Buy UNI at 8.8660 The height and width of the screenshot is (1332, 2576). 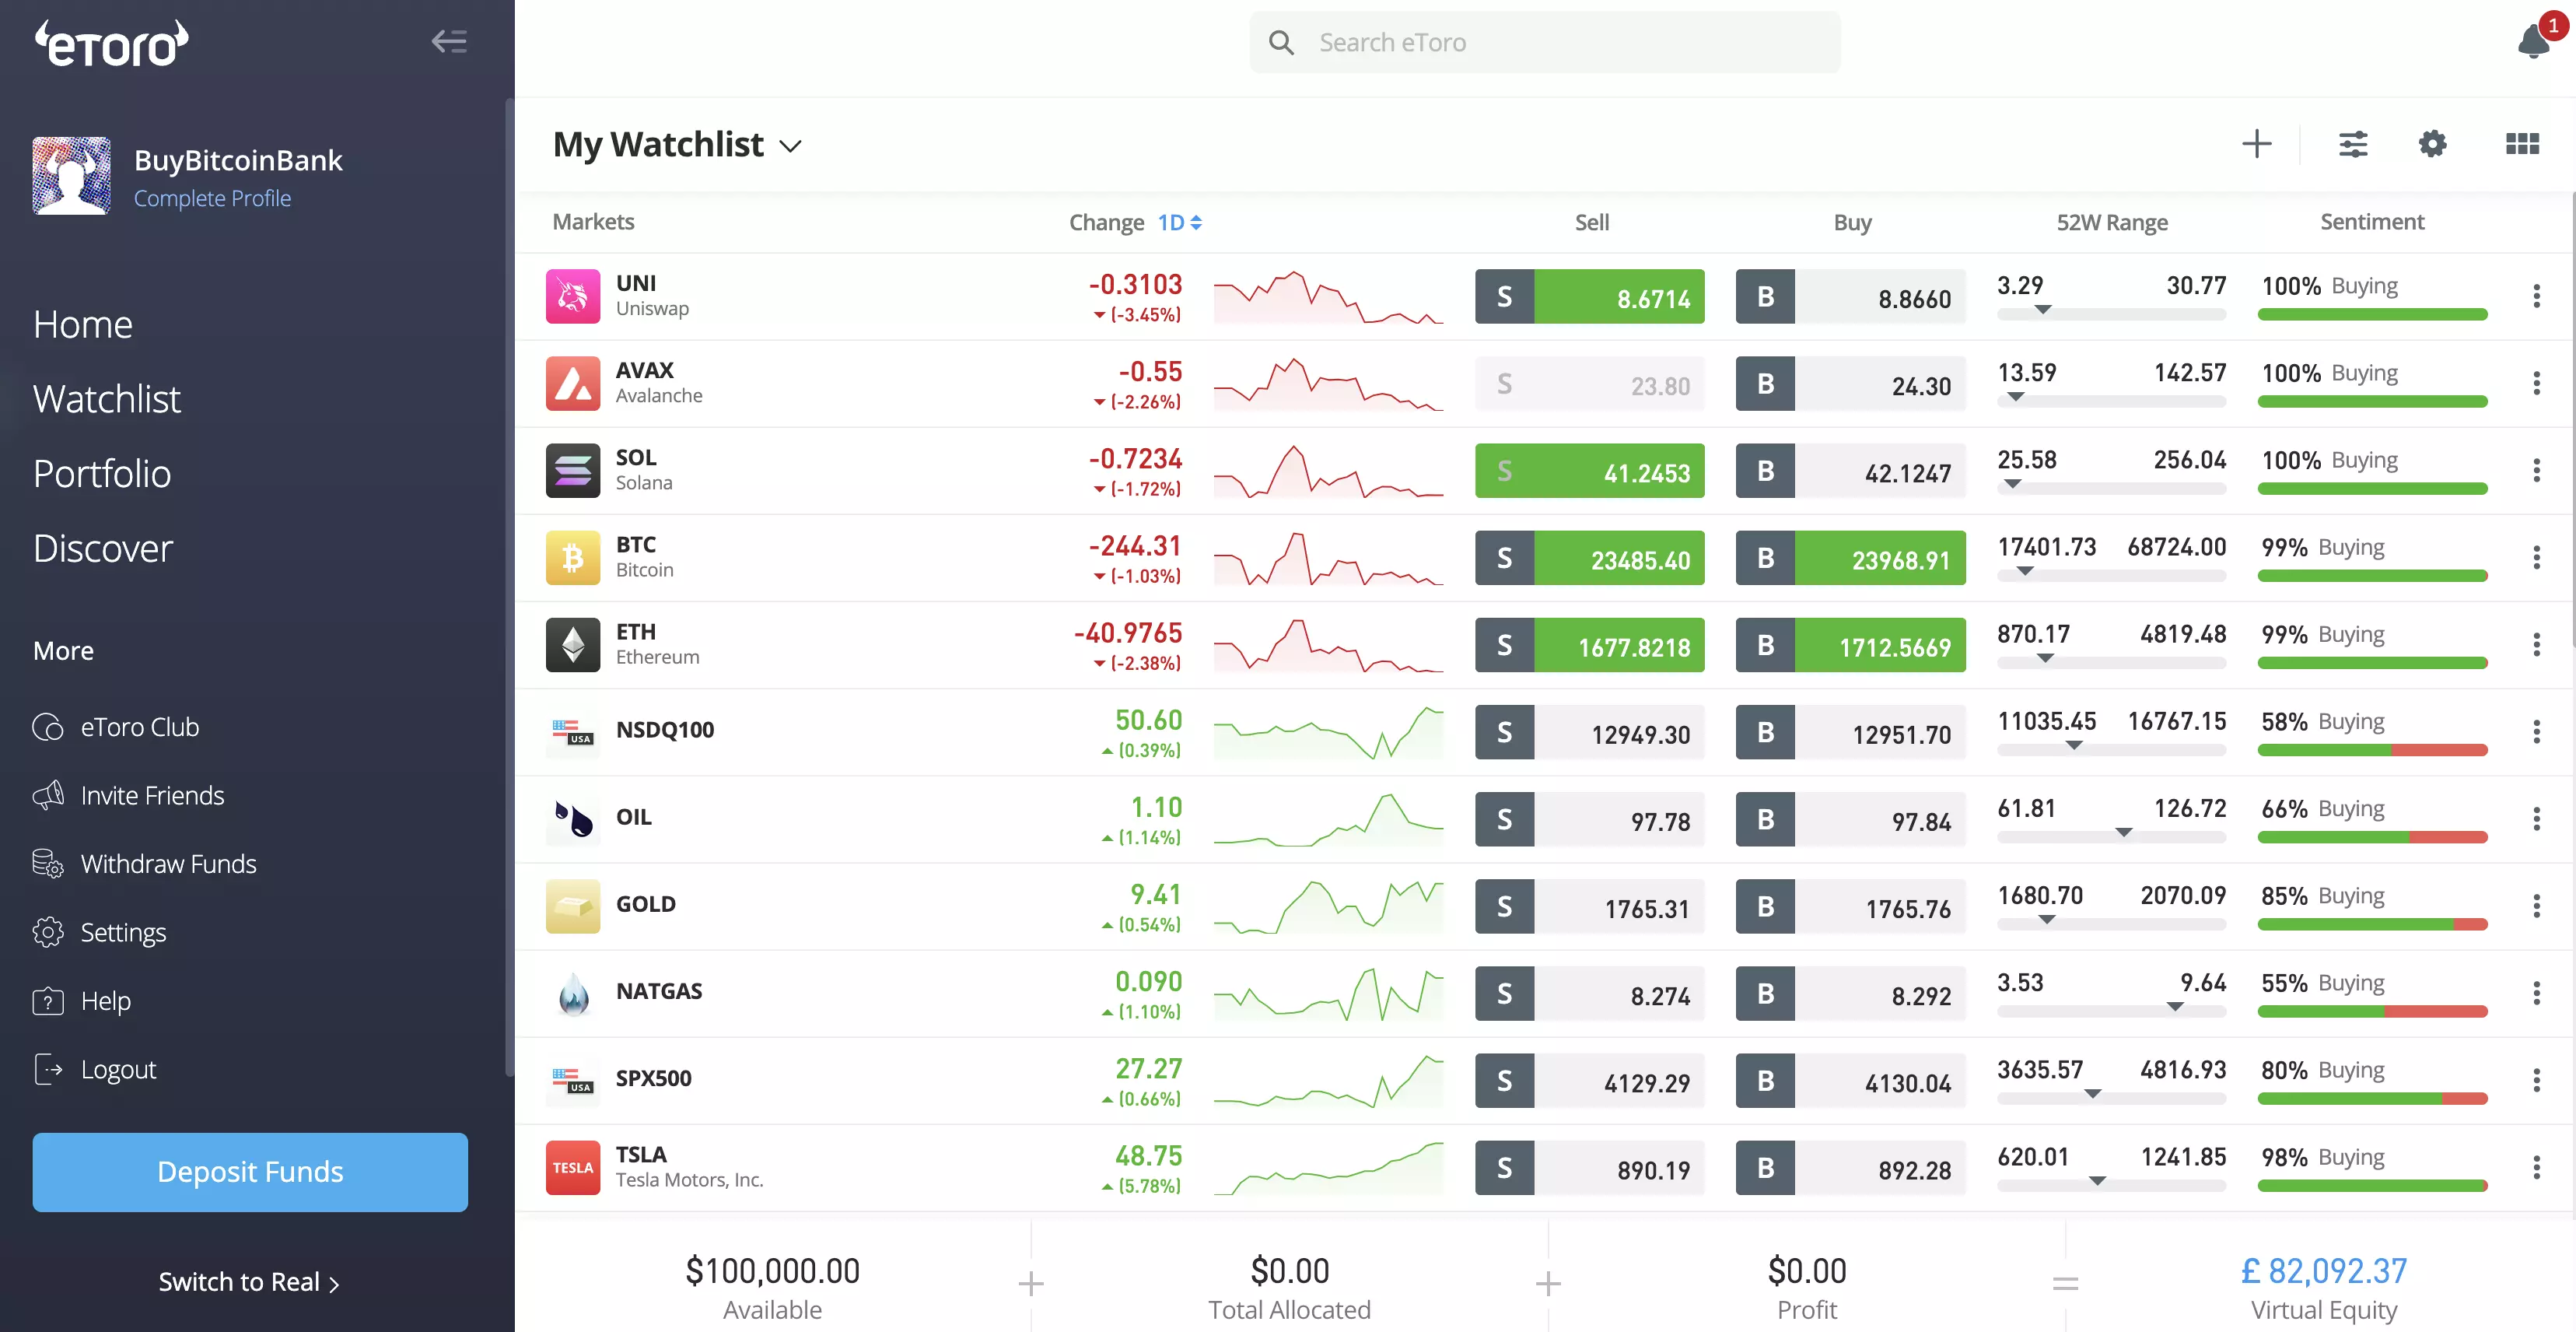coord(1850,296)
